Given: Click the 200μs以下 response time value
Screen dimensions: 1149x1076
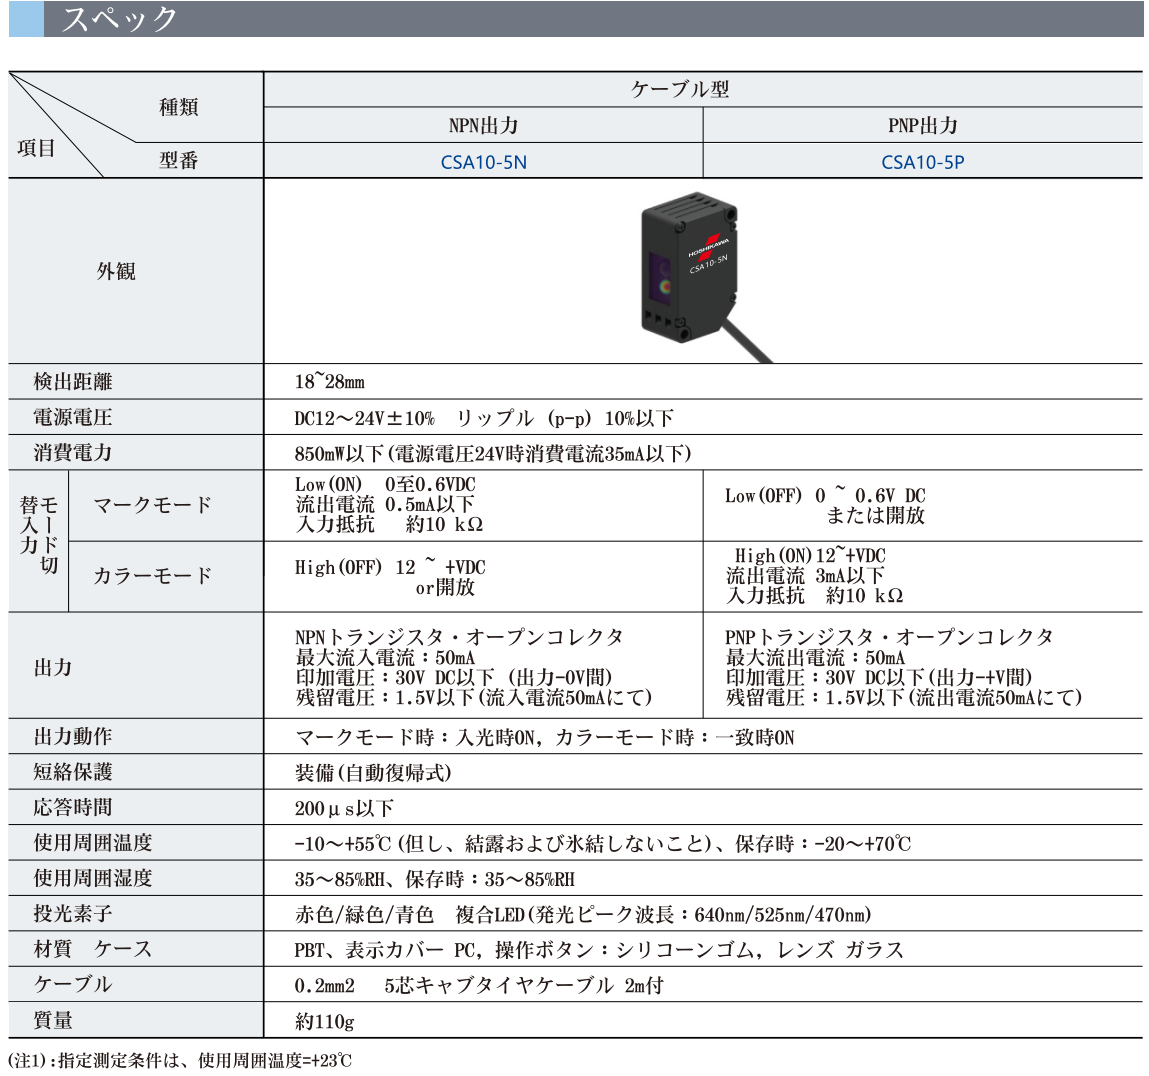Looking at the screenshot, I should tap(344, 808).
